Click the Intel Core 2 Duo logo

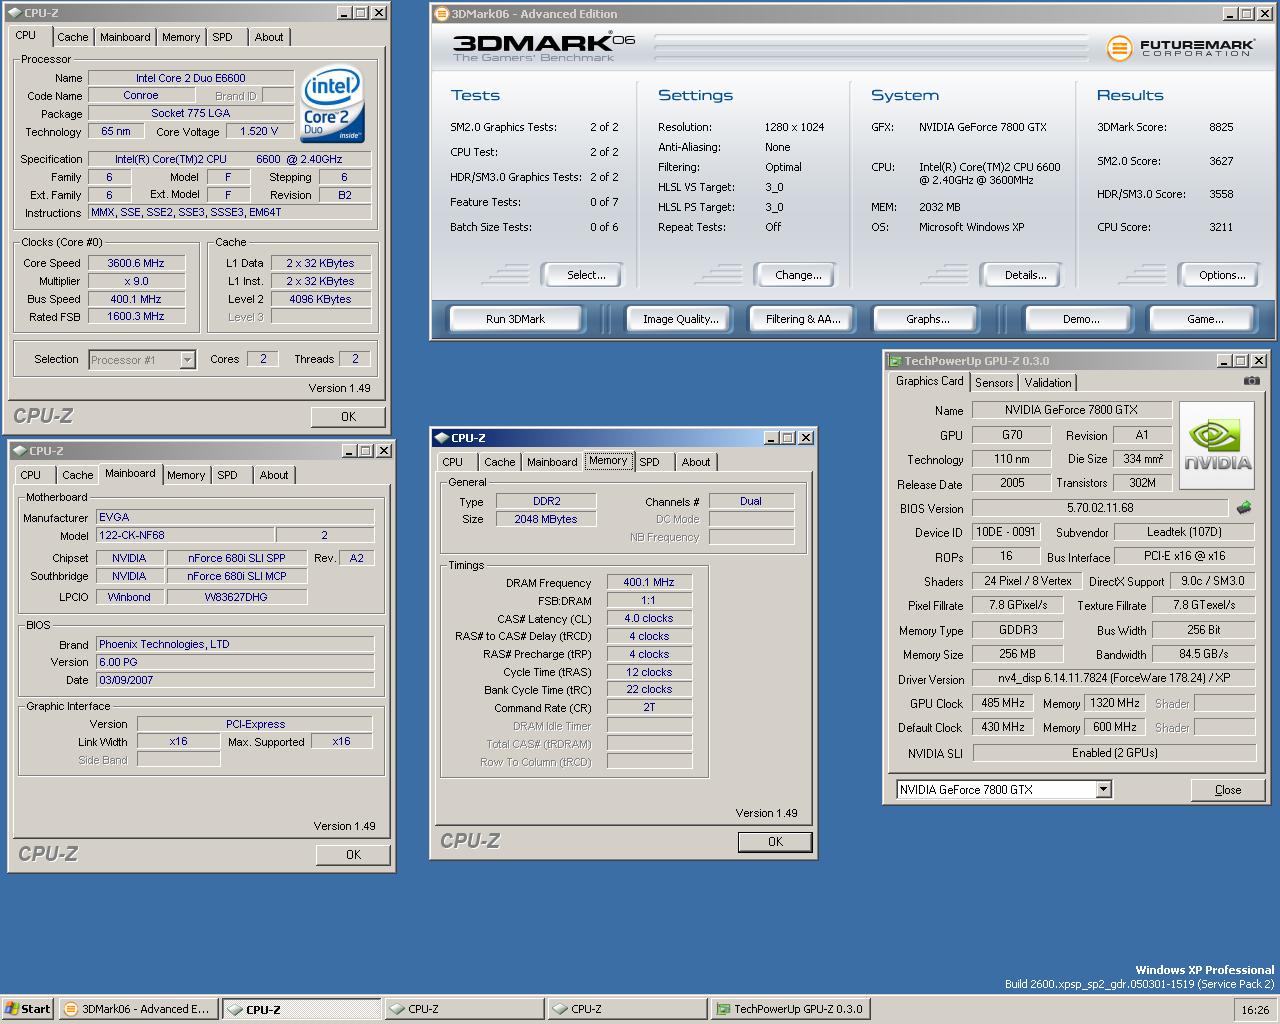point(333,105)
